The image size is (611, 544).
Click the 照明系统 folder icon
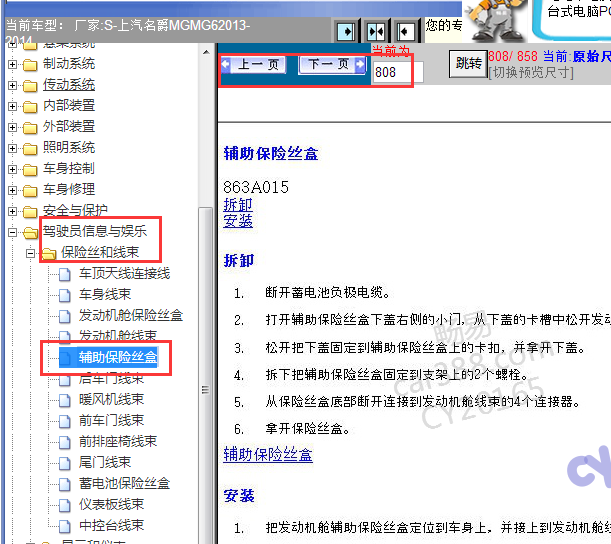[x=30, y=148]
